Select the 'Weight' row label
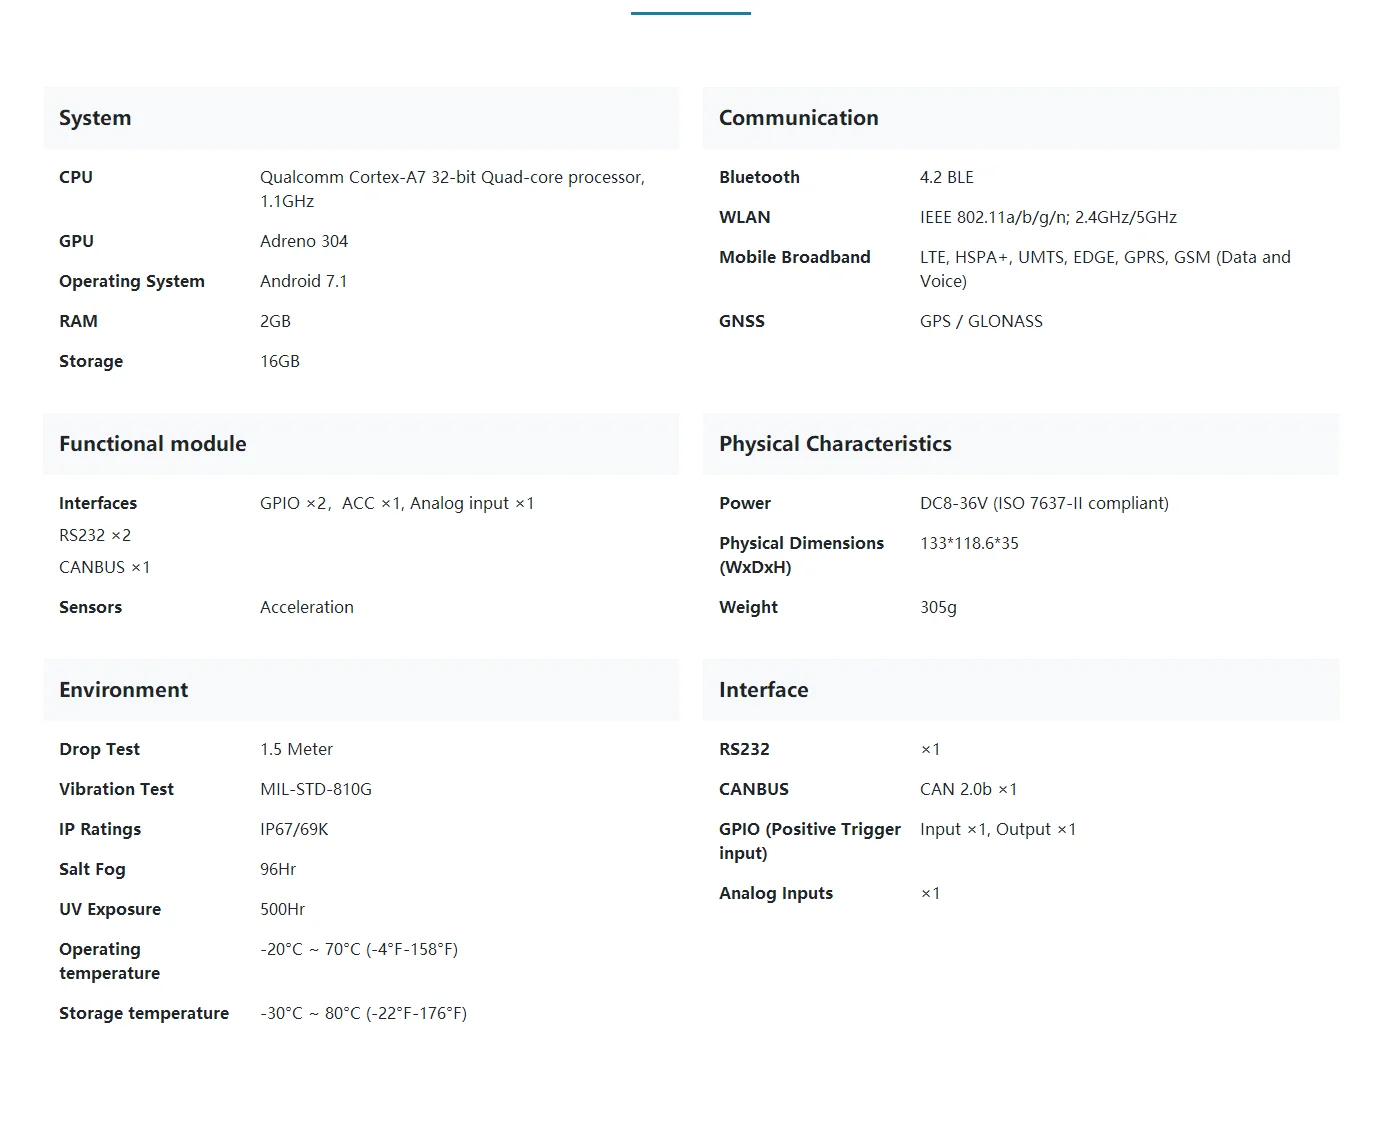Viewport: 1389px width, 1148px height. pyautogui.click(x=748, y=607)
